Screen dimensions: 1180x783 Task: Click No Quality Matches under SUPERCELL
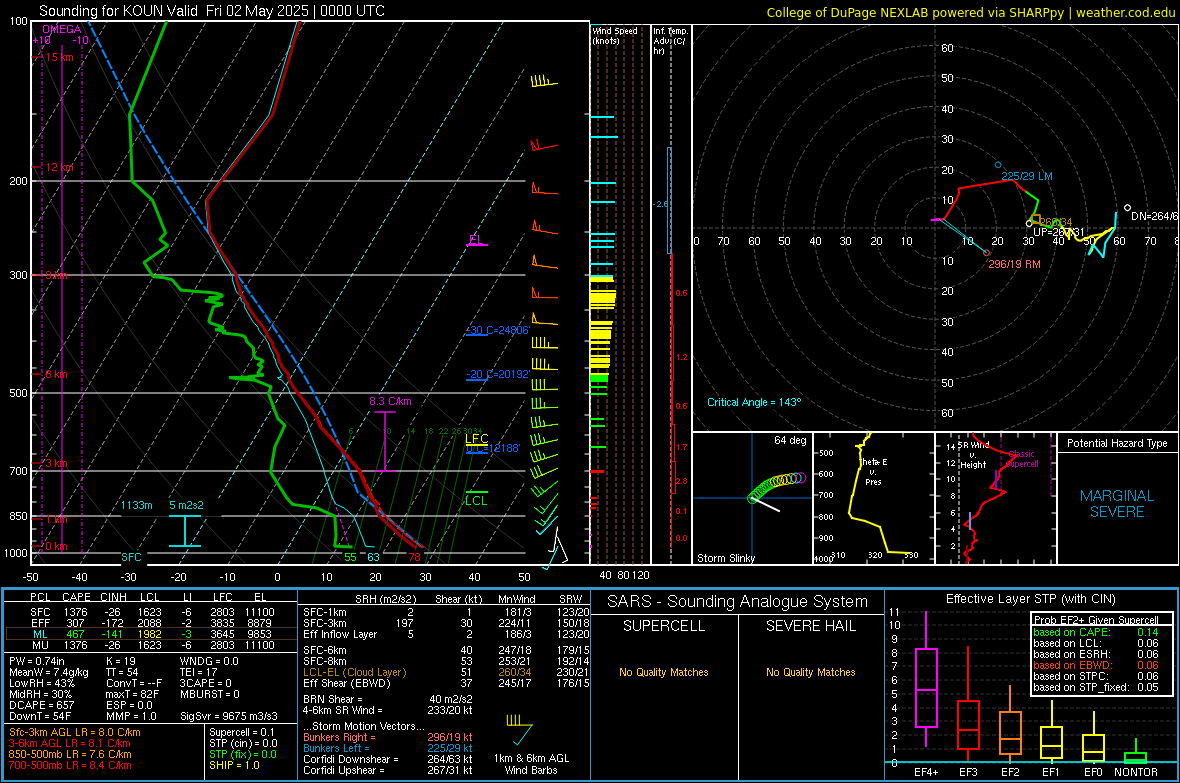point(664,672)
